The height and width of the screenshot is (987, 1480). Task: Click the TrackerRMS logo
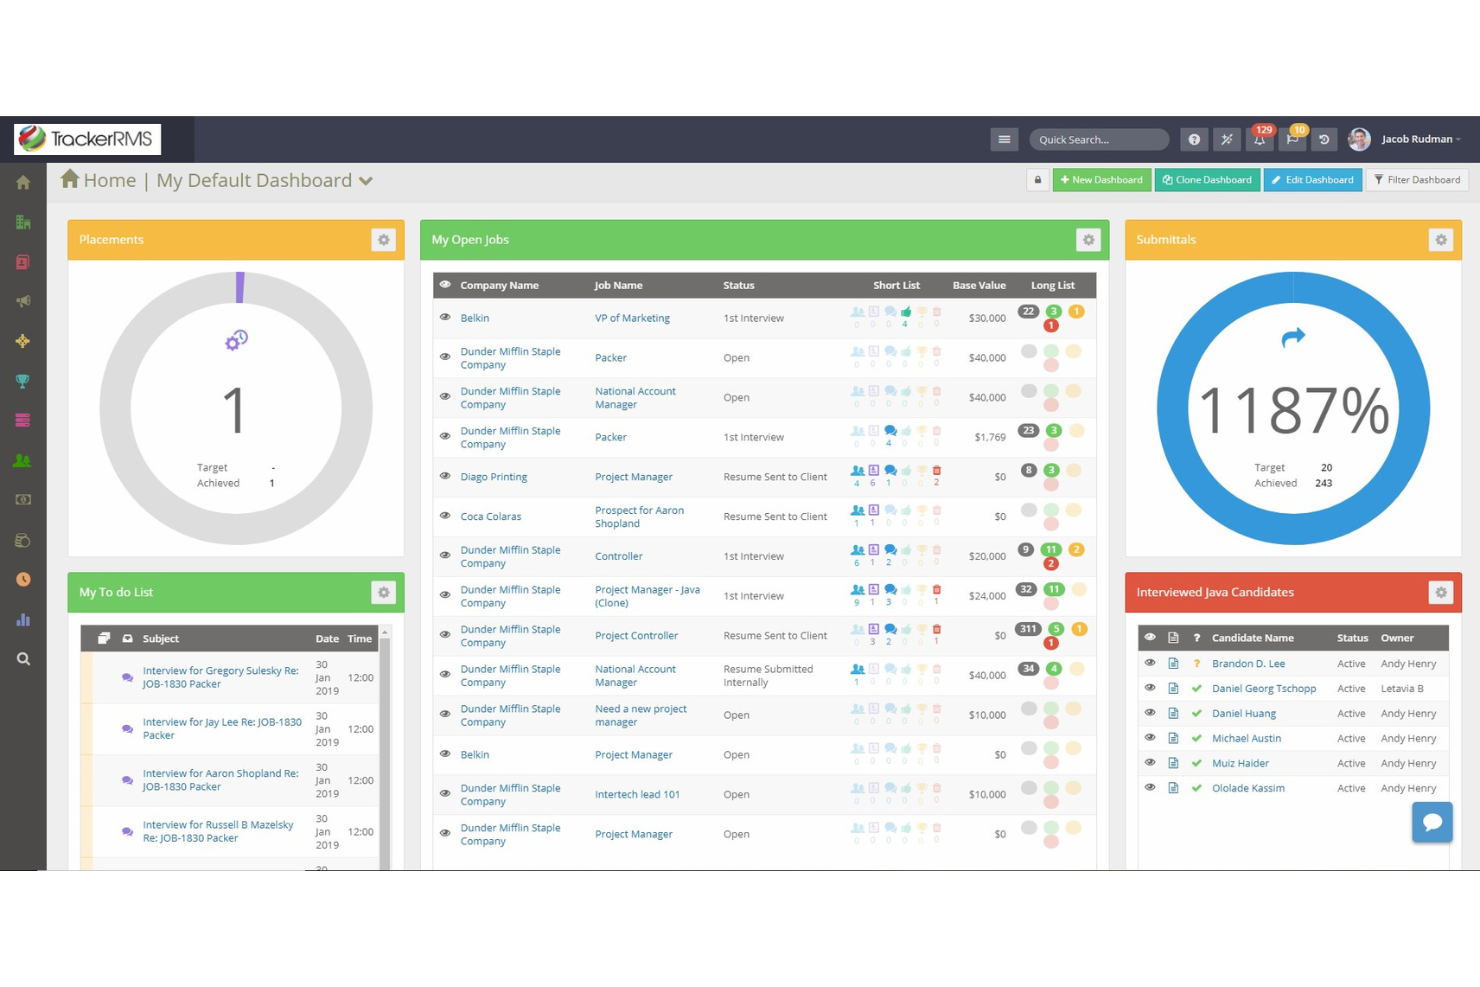pos(87,139)
